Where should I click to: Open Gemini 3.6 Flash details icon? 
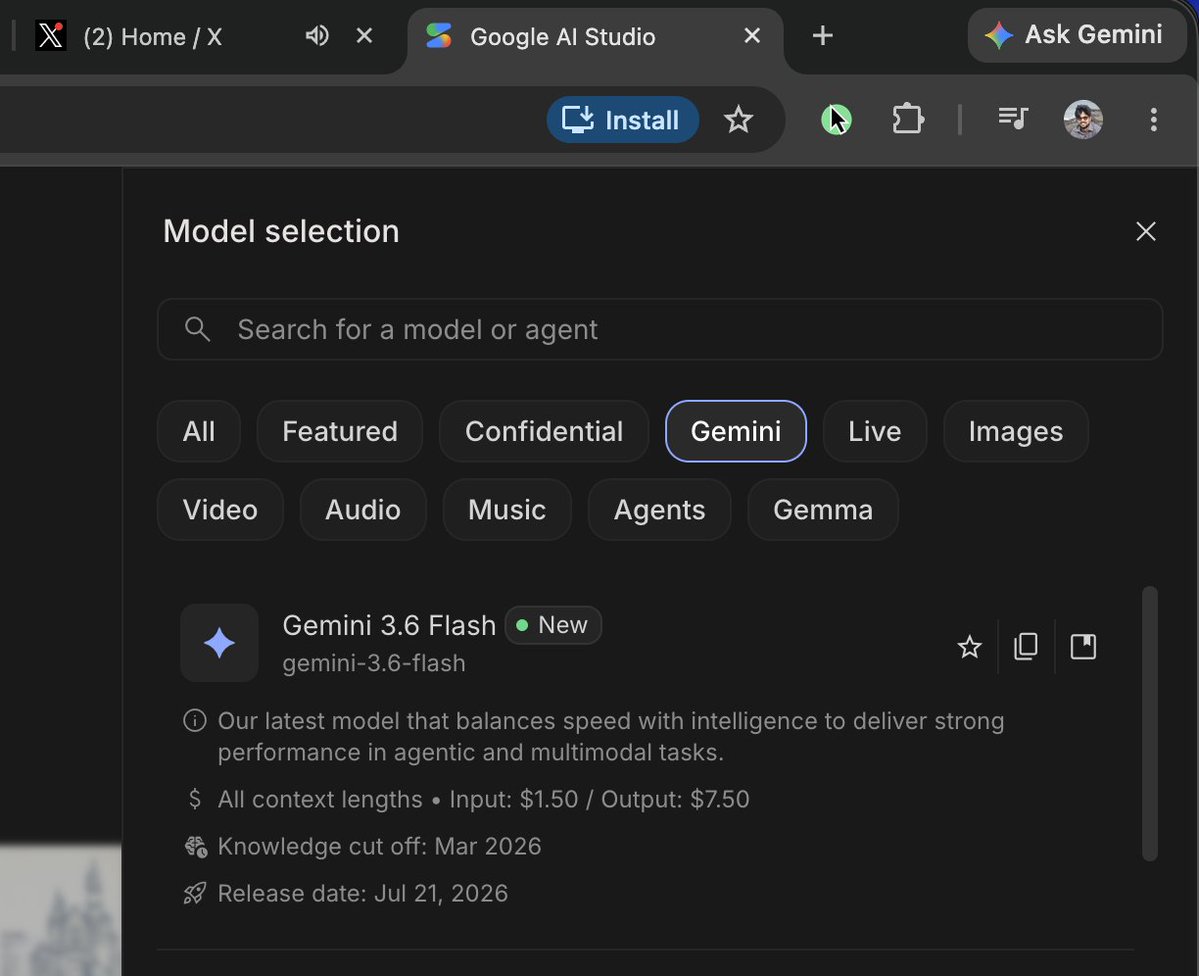(1083, 647)
